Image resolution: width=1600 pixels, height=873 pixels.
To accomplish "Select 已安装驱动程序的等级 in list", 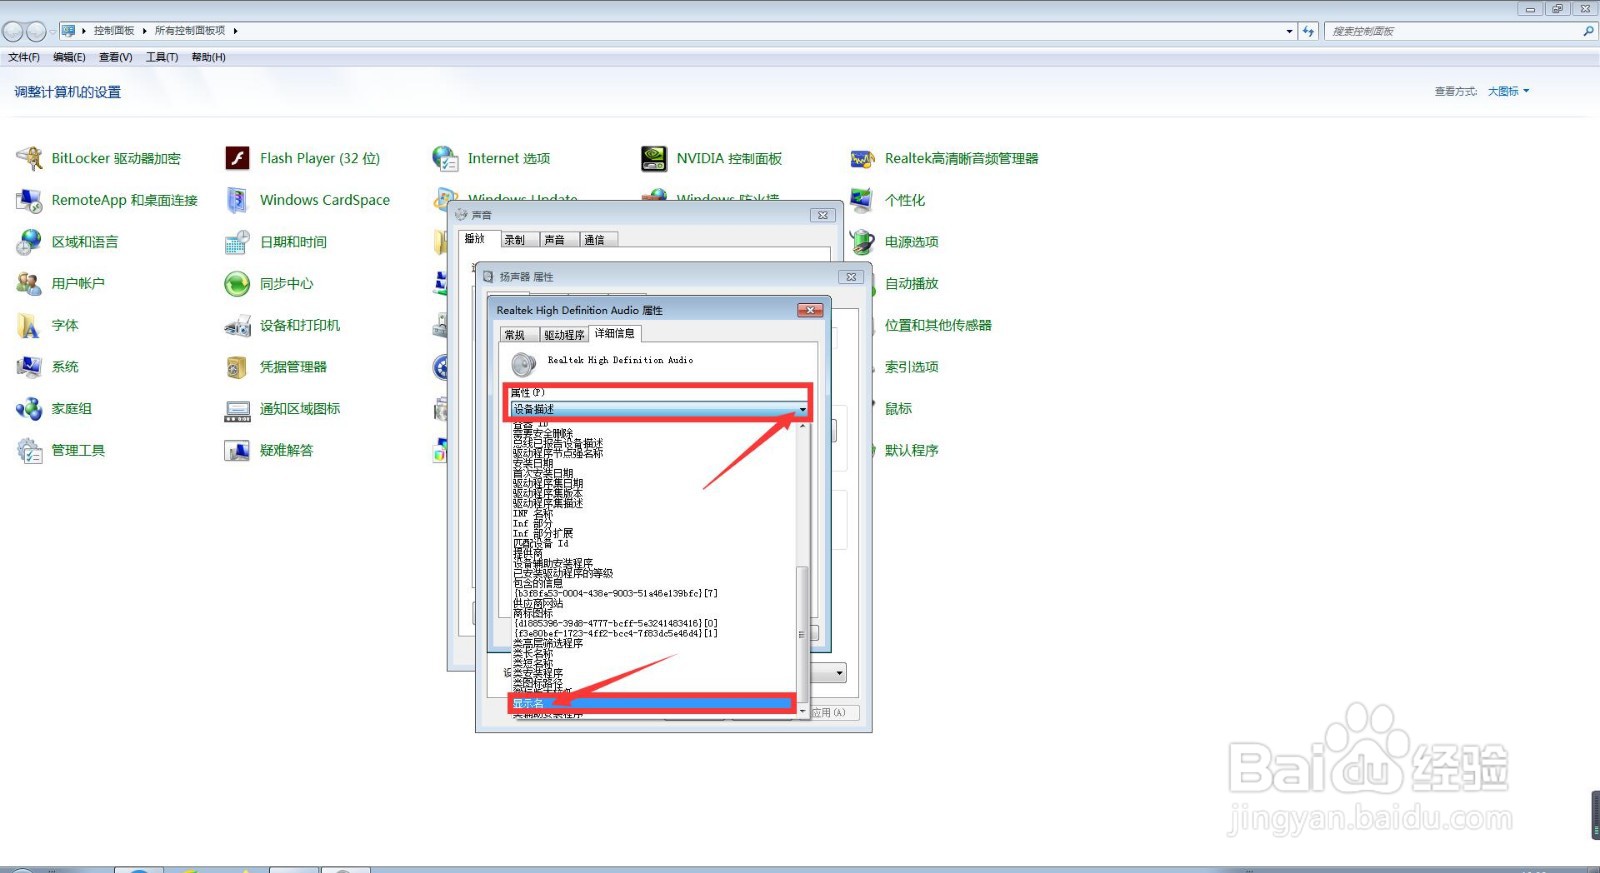I will pyautogui.click(x=563, y=574).
